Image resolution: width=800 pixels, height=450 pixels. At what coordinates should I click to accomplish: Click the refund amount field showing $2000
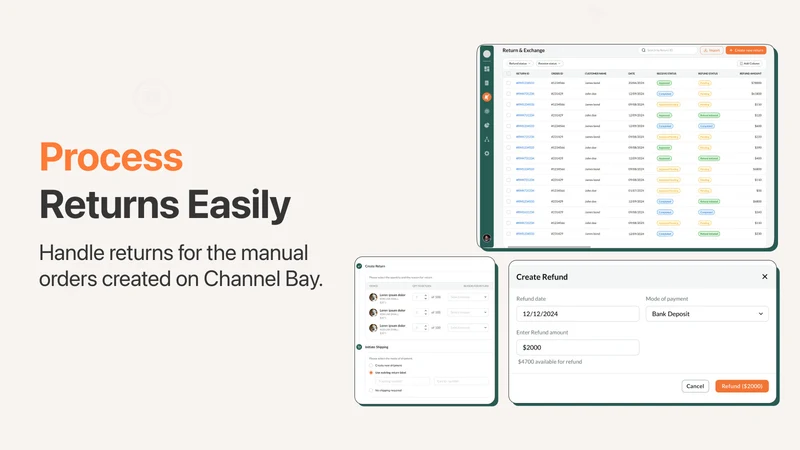(578, 347)
